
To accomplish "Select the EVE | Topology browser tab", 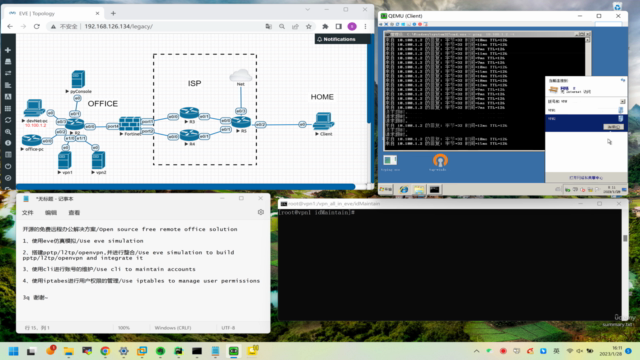I will (x=54, y=13).
